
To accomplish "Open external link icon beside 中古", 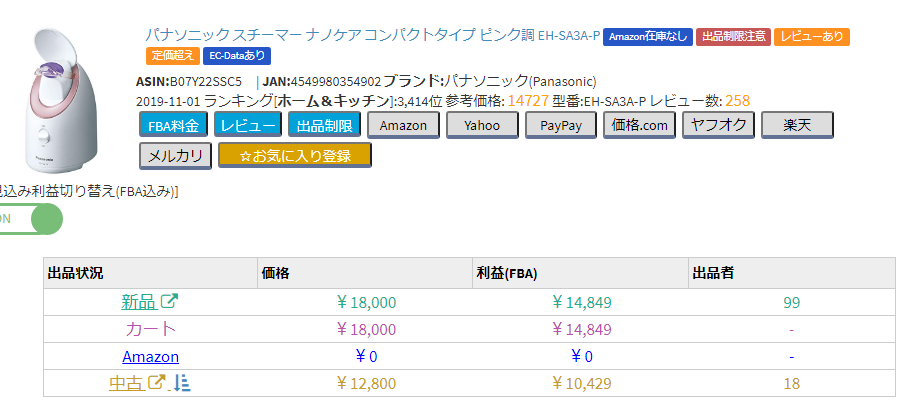I will 157,382.
